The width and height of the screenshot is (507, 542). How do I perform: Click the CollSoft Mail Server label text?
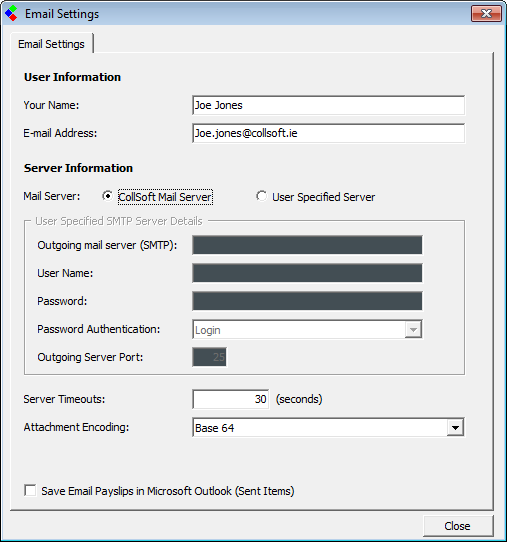tap(165, 197)
